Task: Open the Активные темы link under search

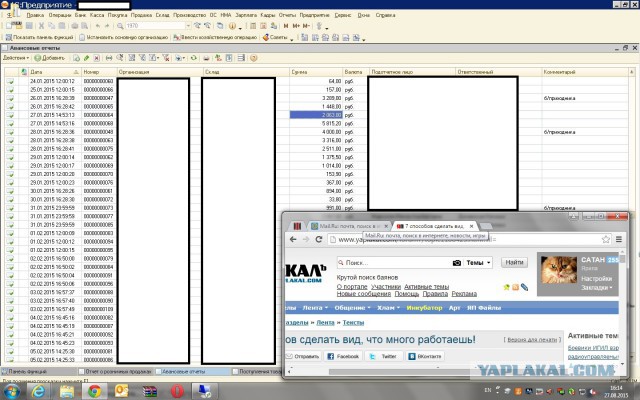Action: click(x=426, y=287)
